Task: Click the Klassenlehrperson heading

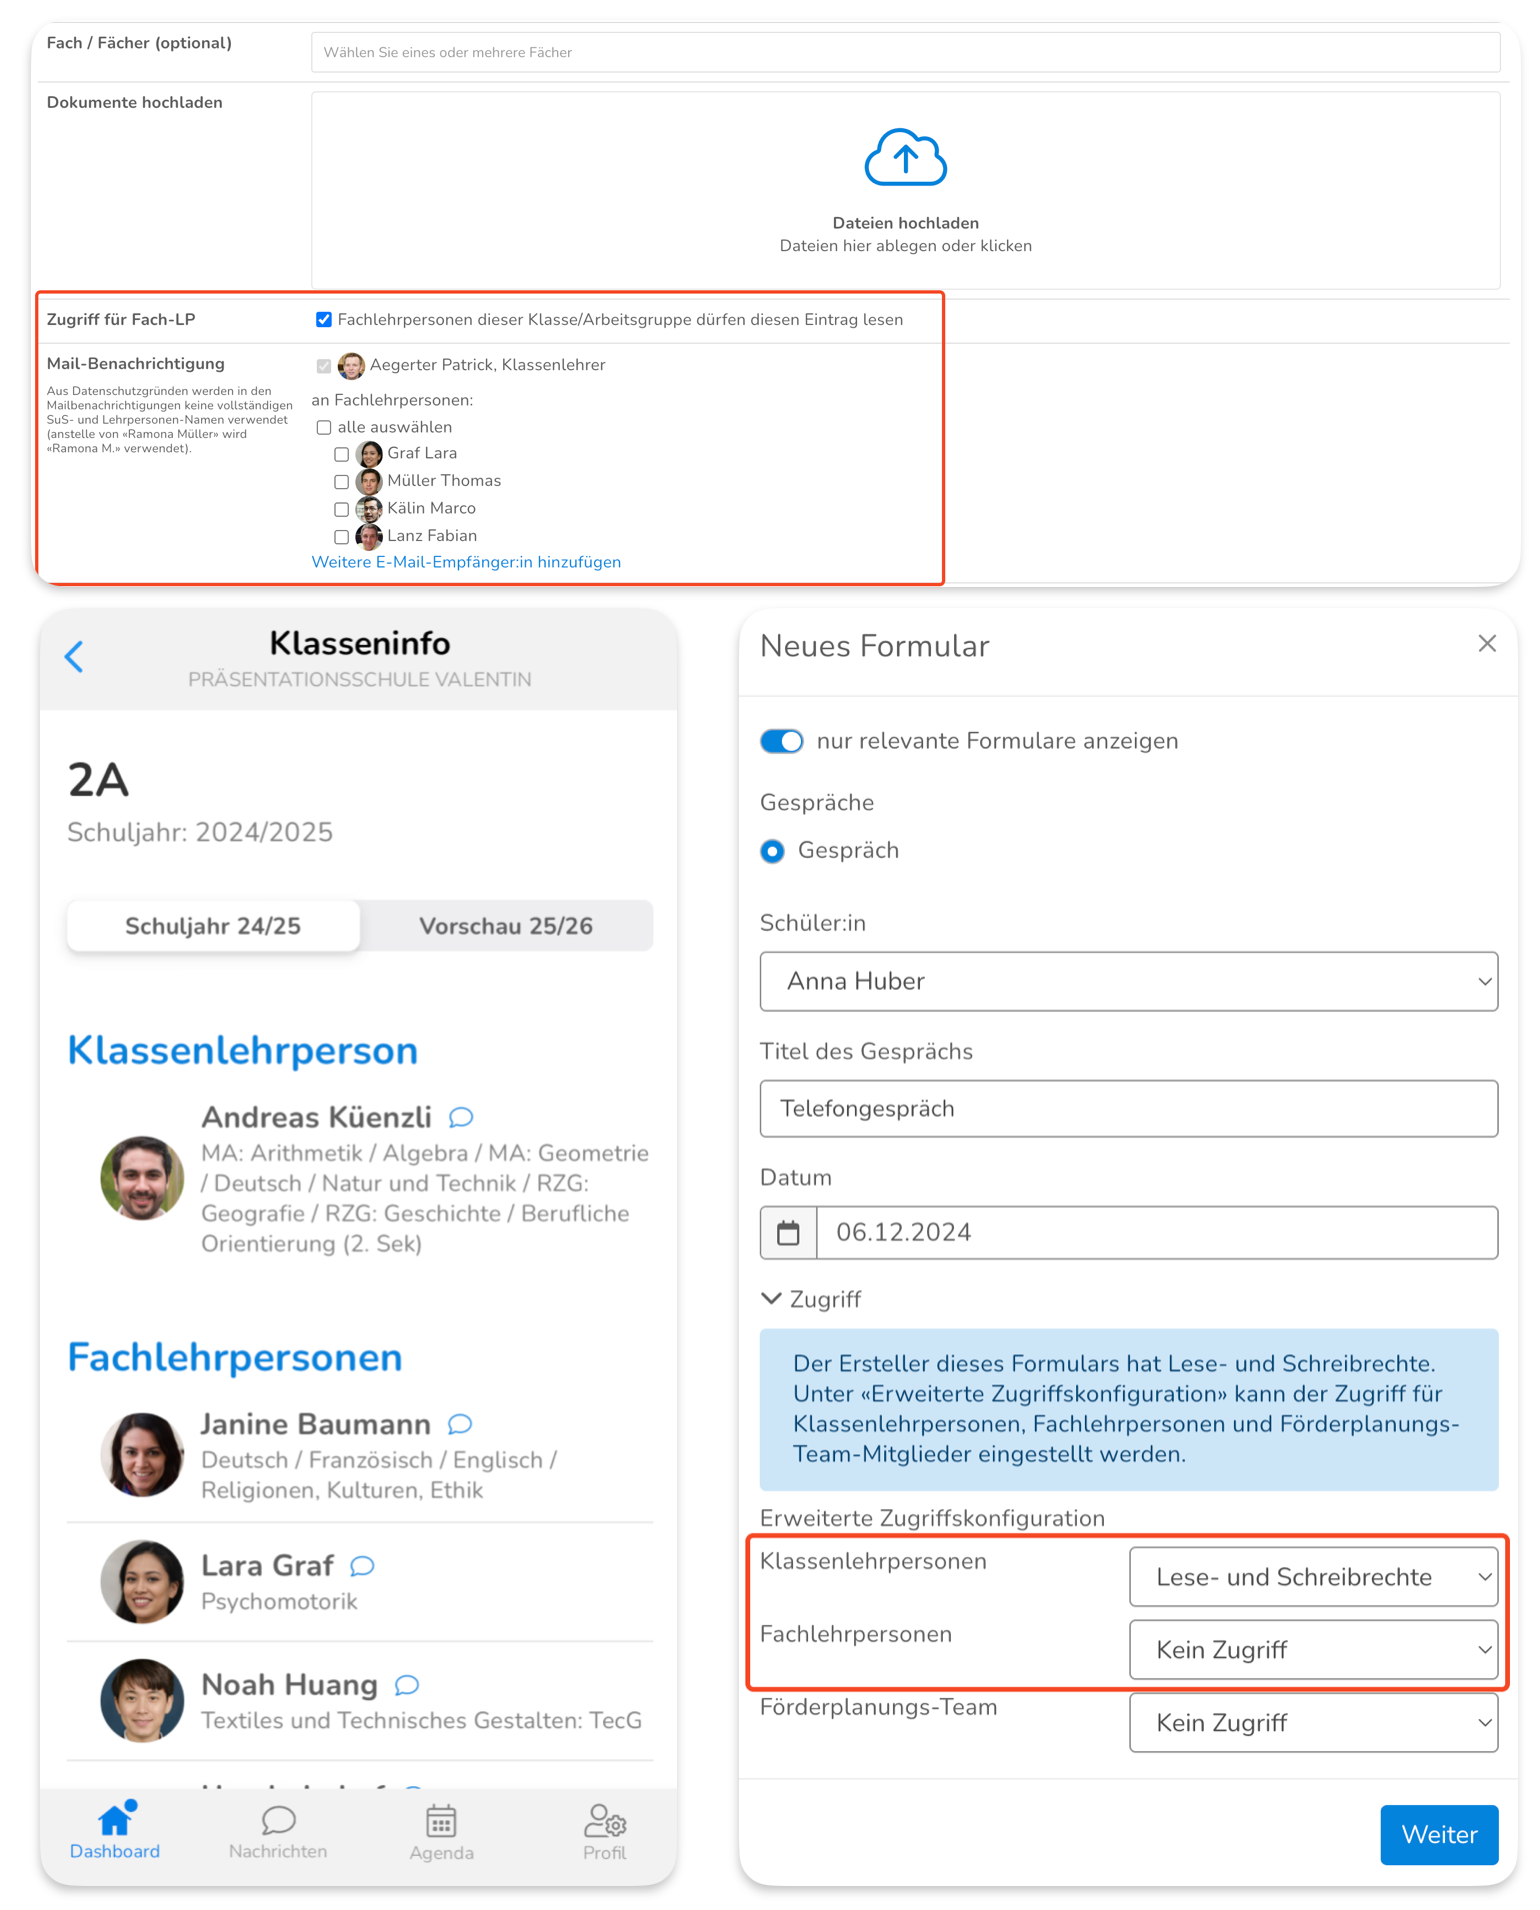Action: pos(243,1051)
